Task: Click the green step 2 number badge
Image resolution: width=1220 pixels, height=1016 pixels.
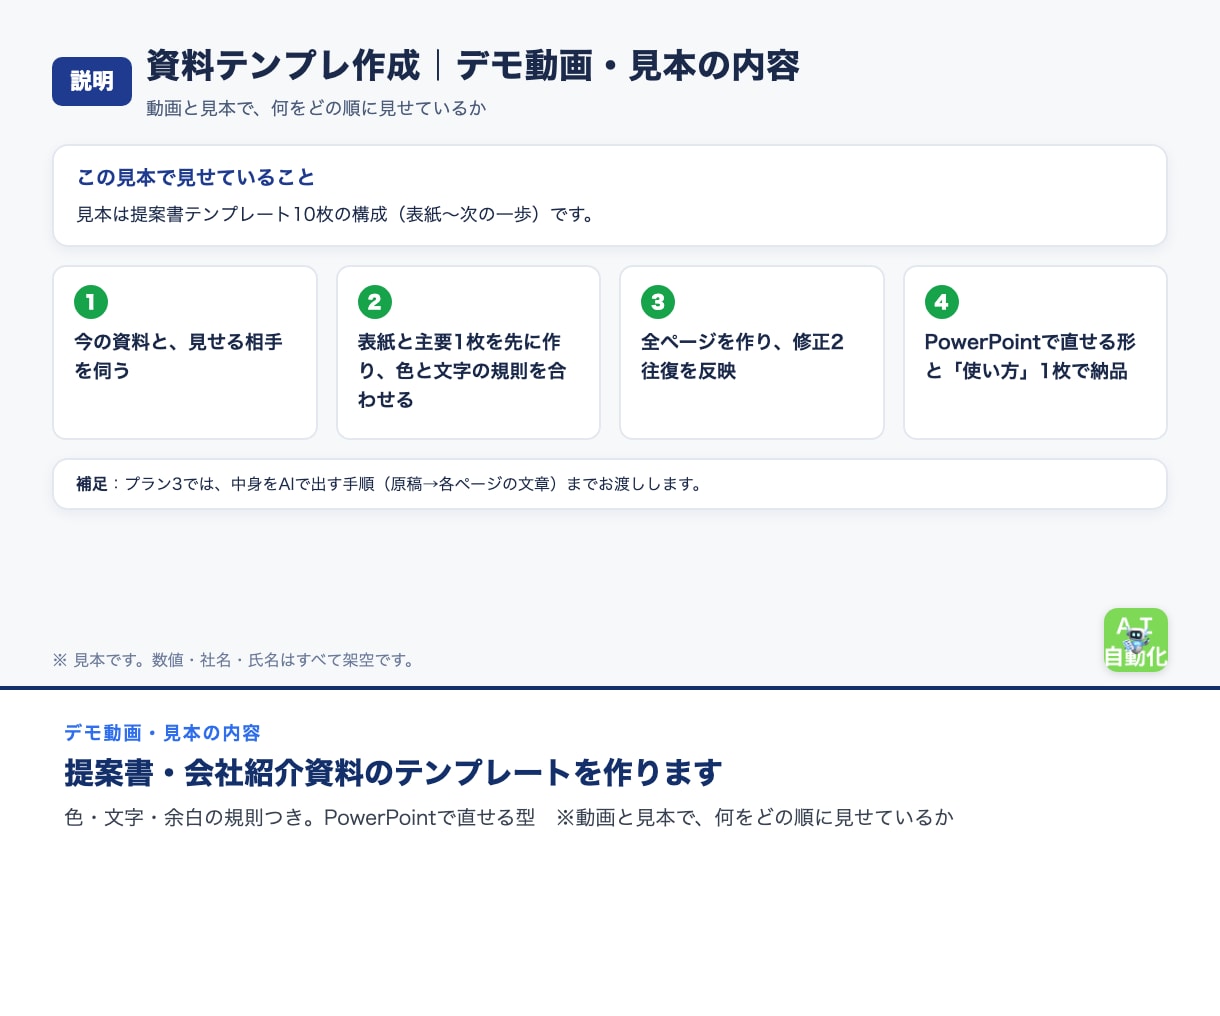Action: click(x=374, y=301)
